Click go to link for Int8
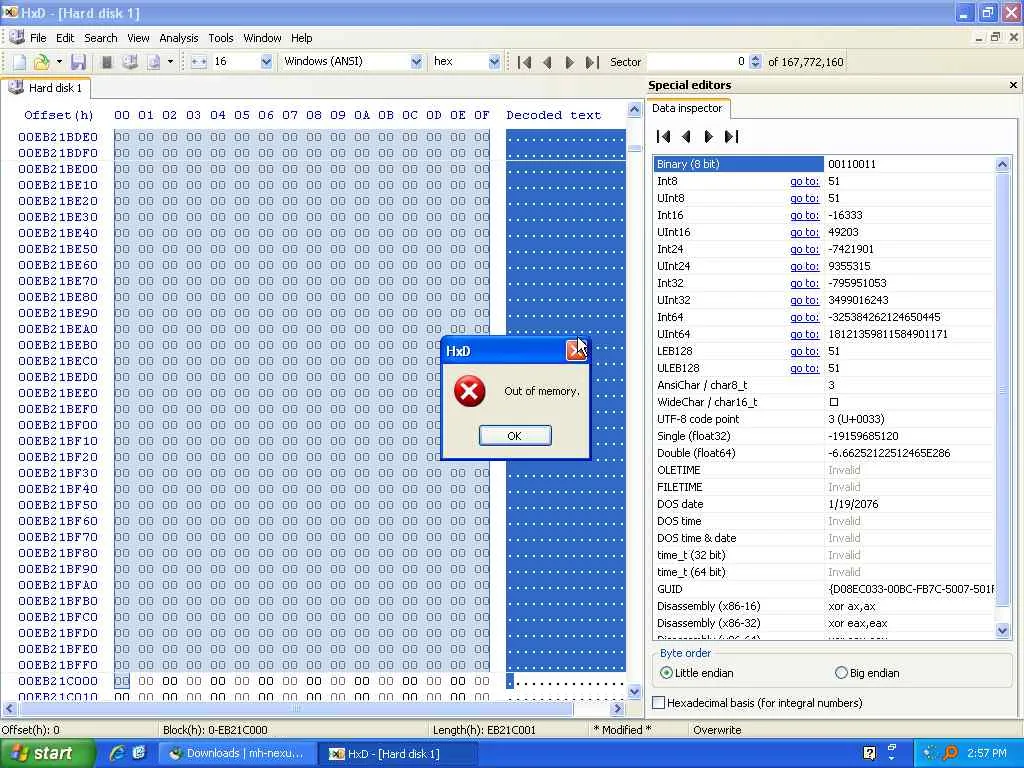 [805, 181]
